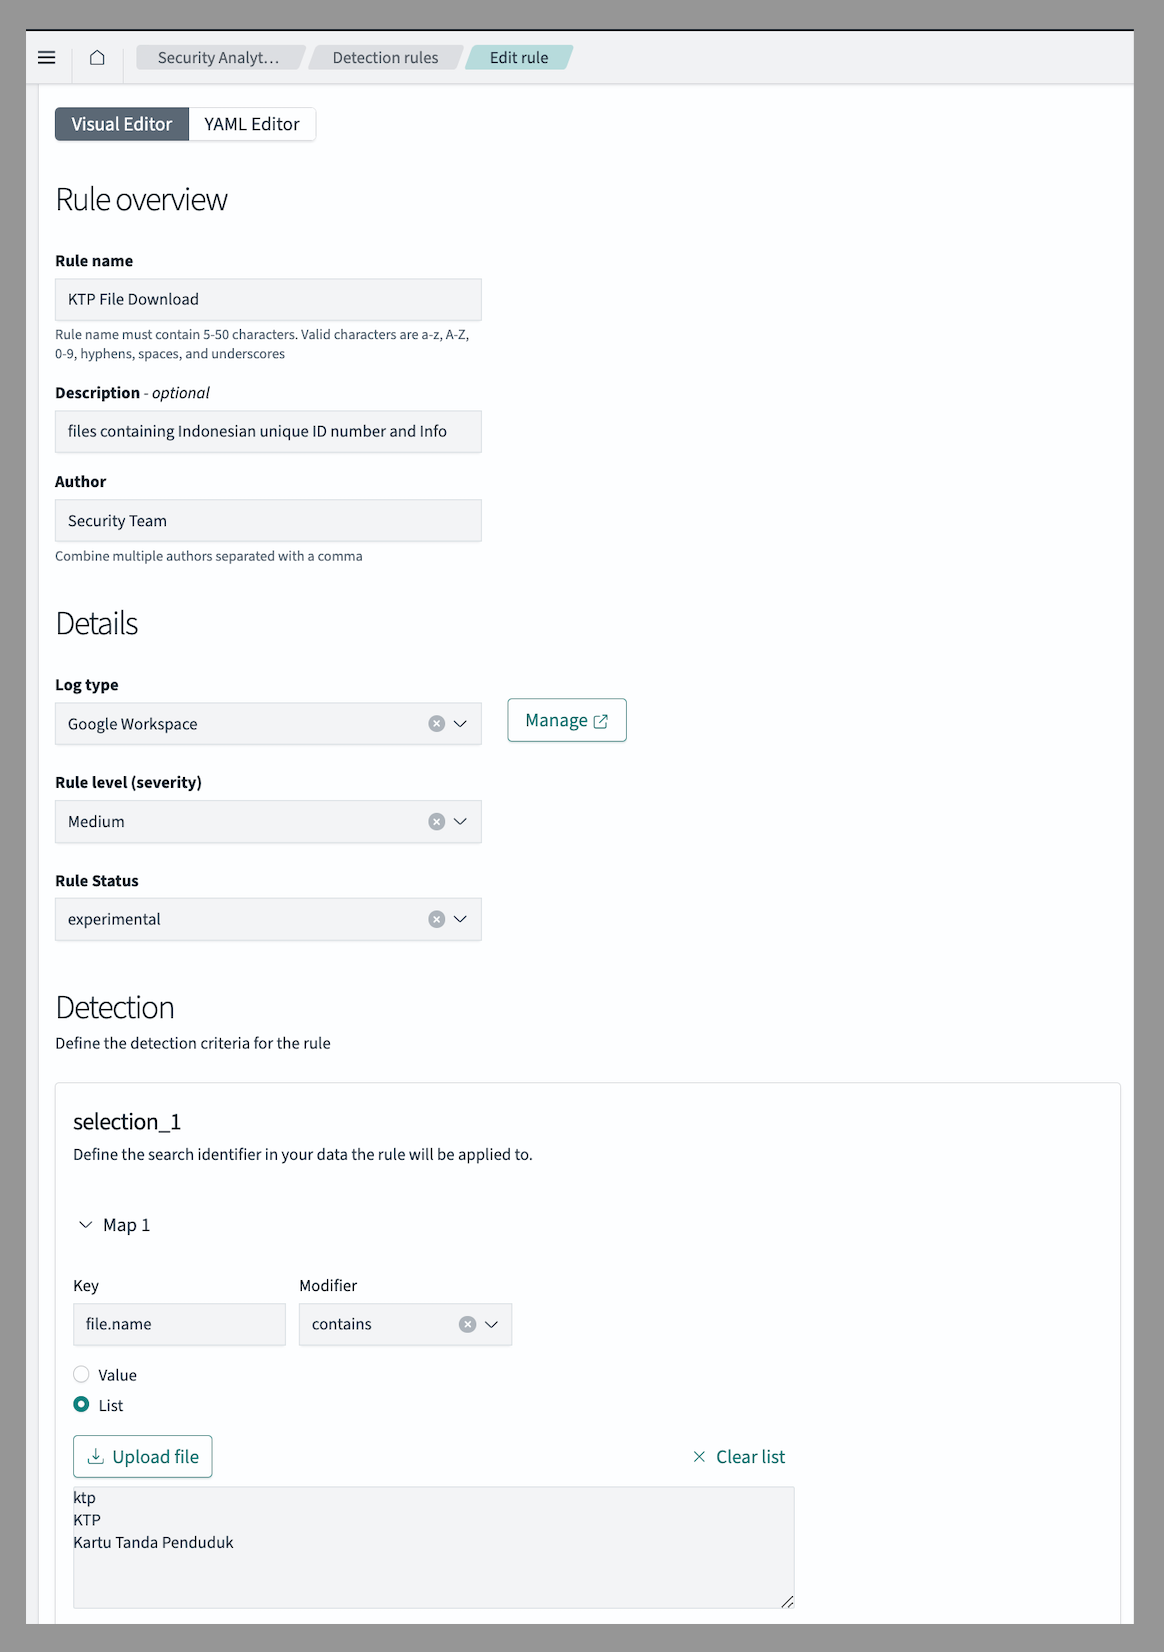Screen dimensions: 1164x1652
Task: Open the Rule level severity dropdown
Action: coord(460,822)
